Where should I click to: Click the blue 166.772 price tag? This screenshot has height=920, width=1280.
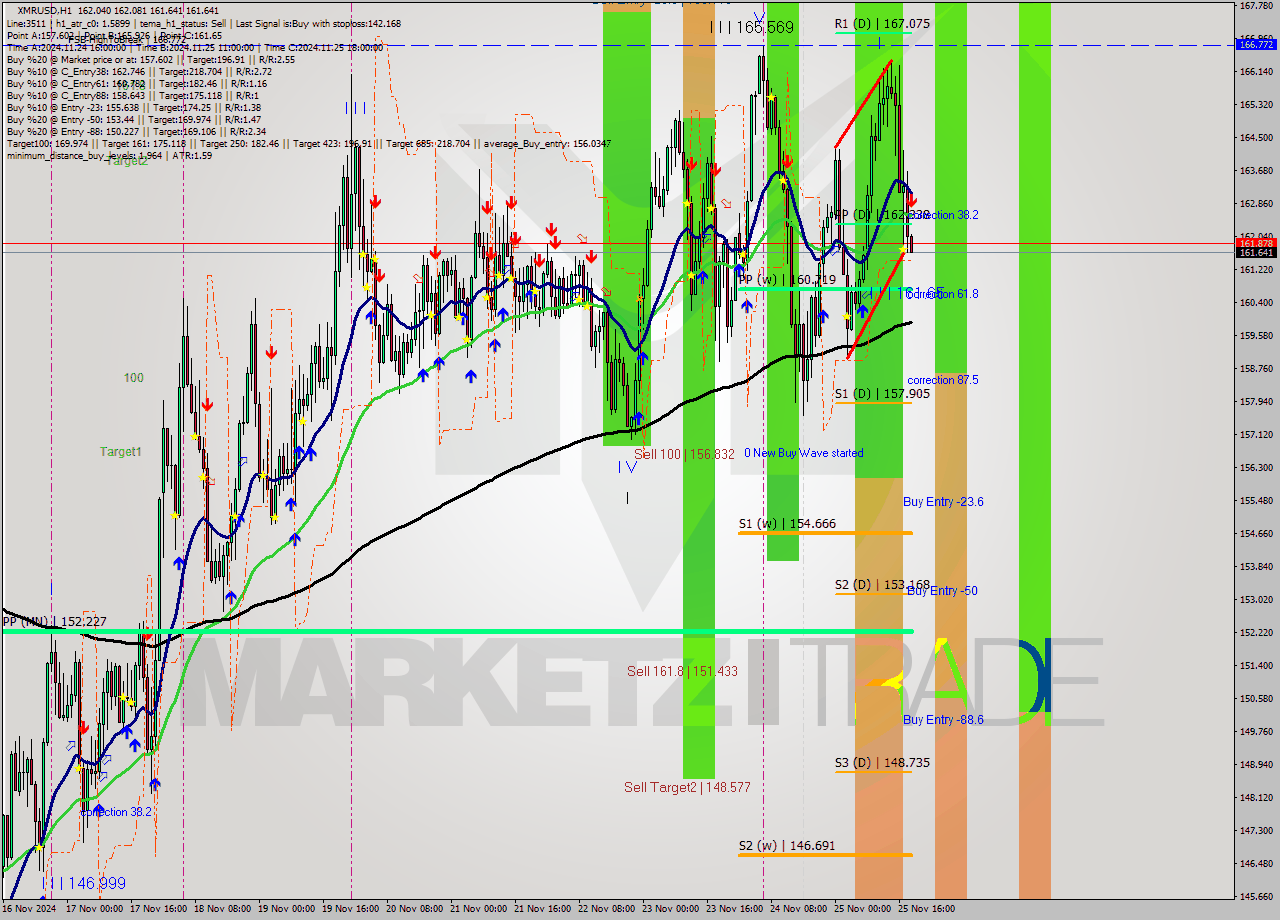[1256, 45]
